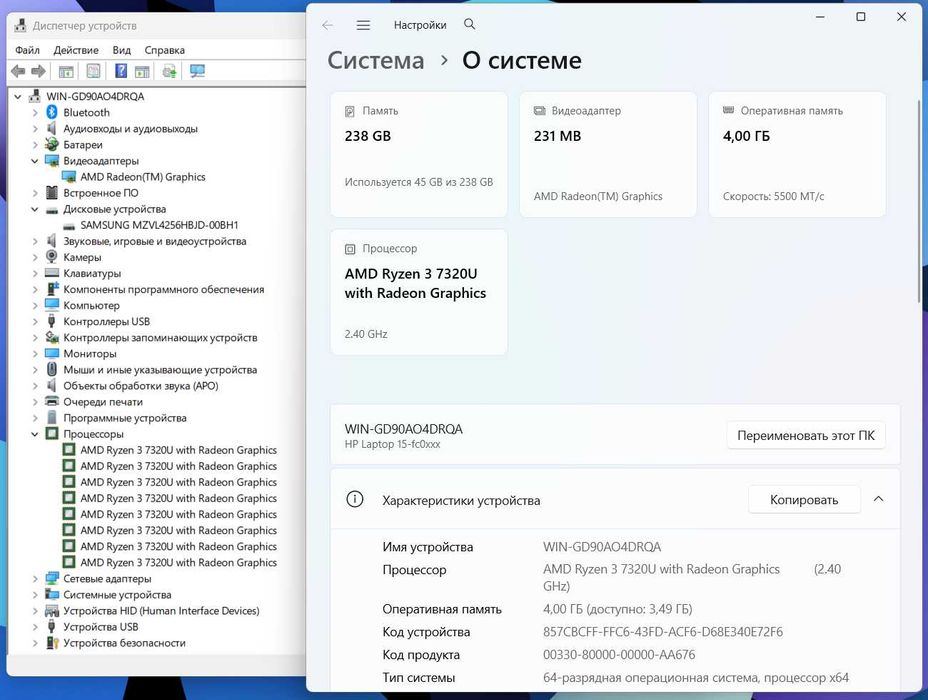This screenshot has height=700, width=928.
Task: Click the Back arrow in Device Manager toolbar
Action: (x=18, y=72)
